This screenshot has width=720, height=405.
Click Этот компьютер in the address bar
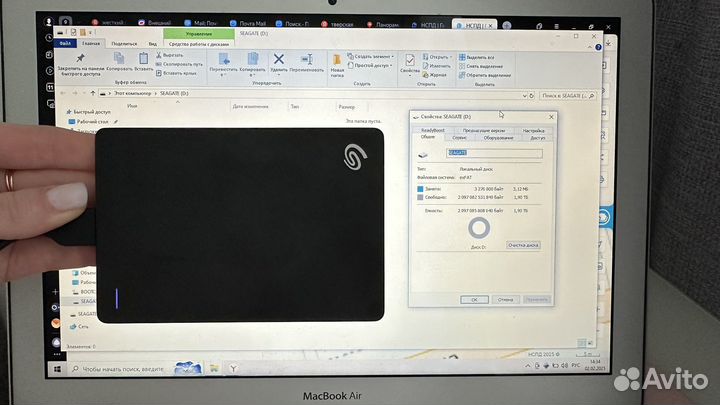tap(133, 93)
